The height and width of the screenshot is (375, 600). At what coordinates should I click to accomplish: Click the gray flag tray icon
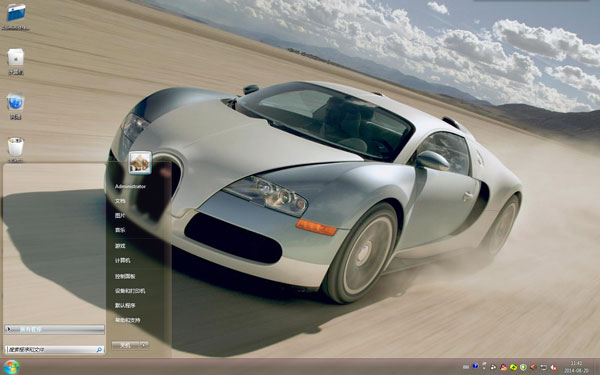[x=484, y=365]
